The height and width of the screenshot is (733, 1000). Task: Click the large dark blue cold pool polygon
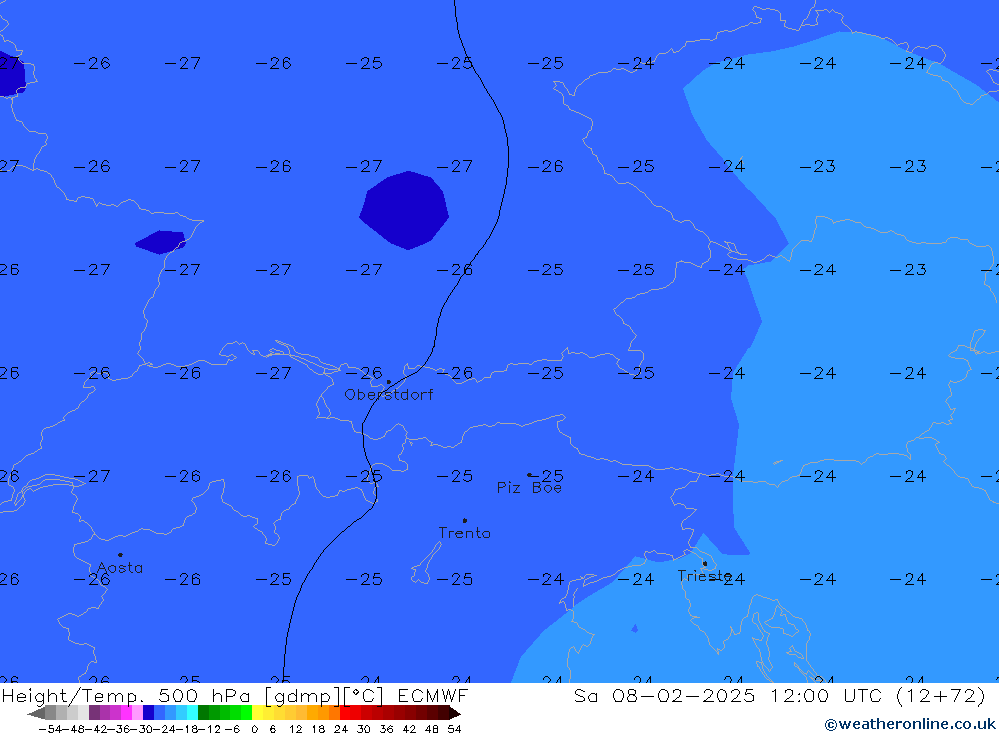point(404,210)
